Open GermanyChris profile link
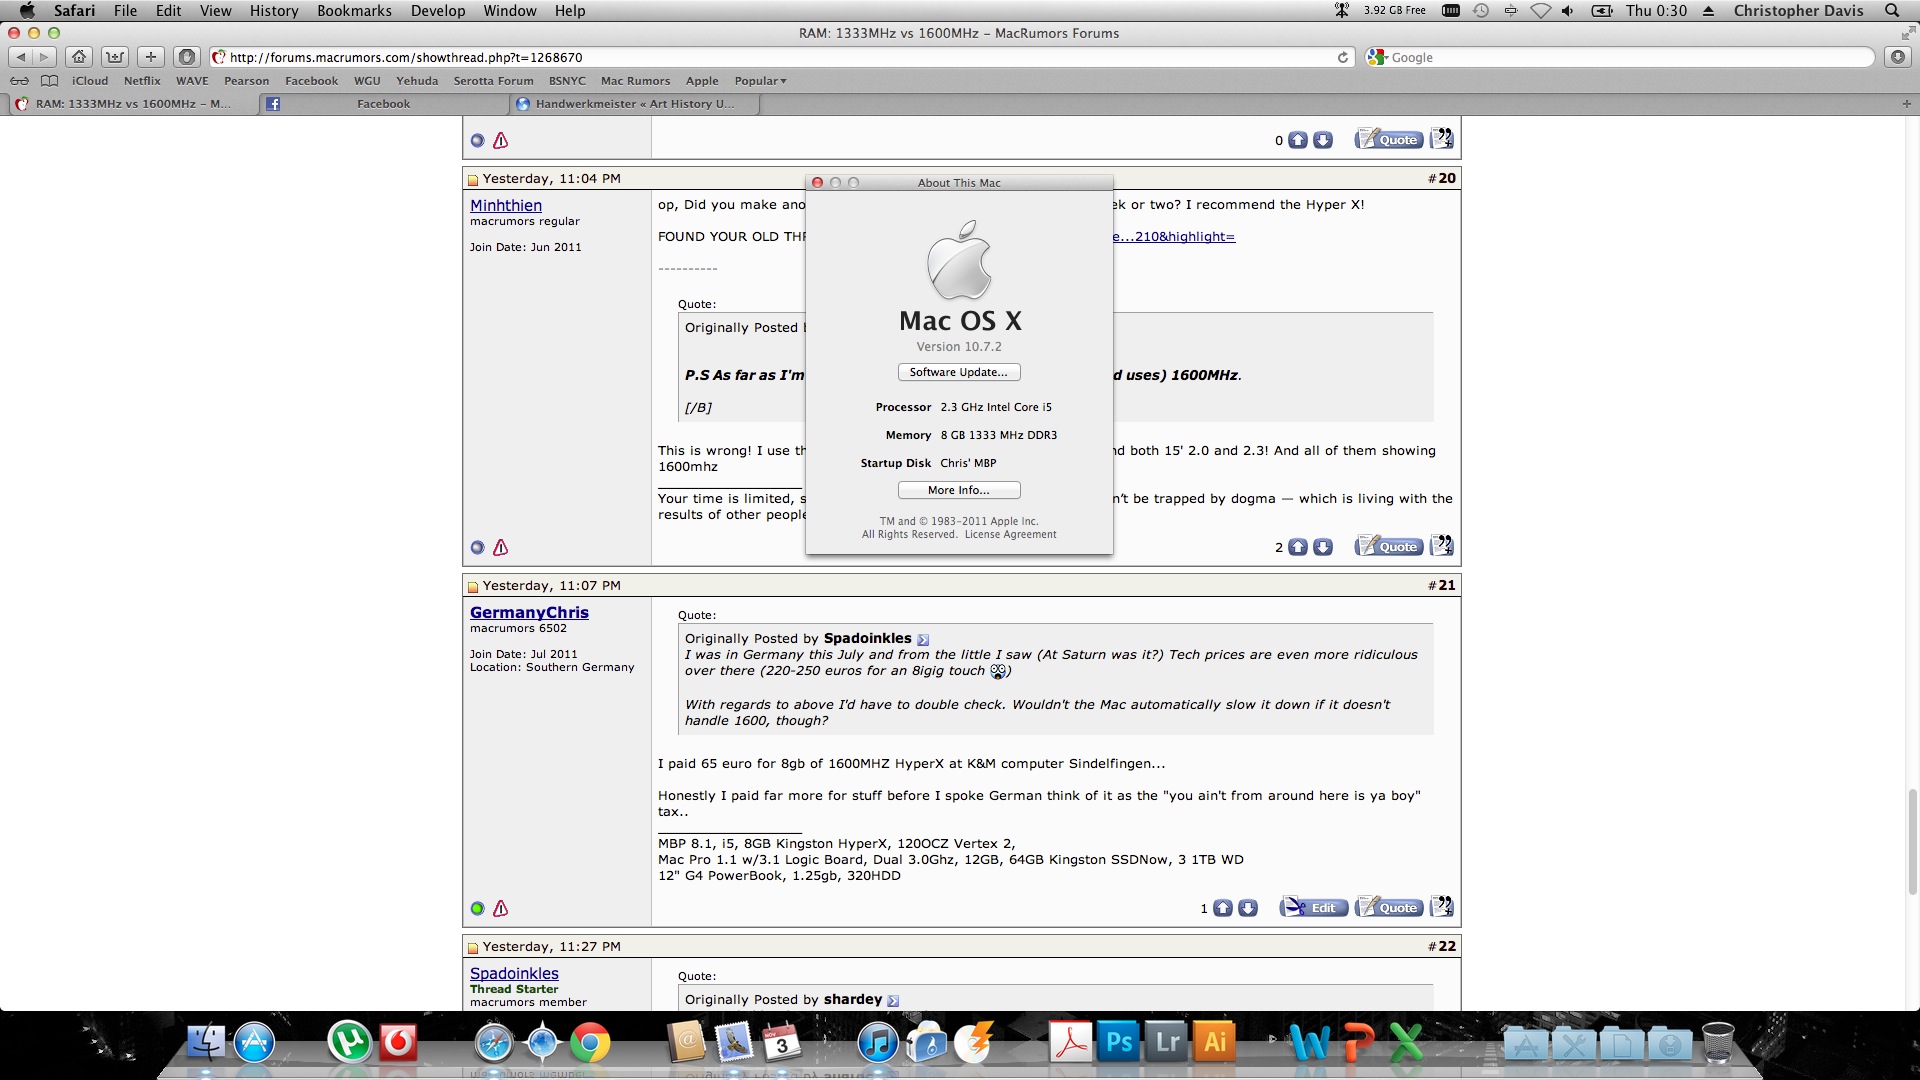The height and width of the screenshot is (1080, 1920). click(x=529, y=612)
